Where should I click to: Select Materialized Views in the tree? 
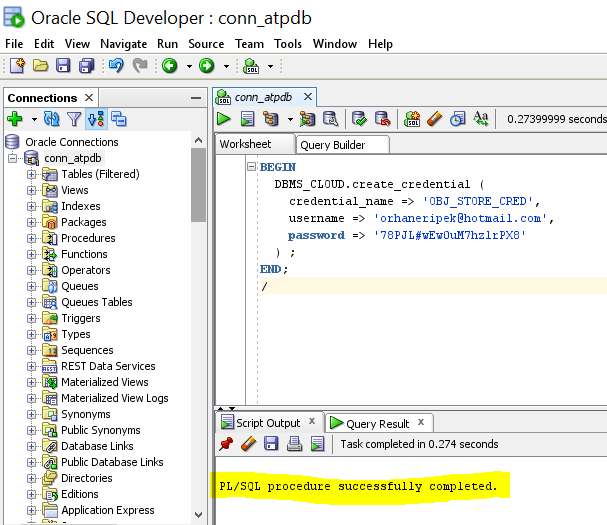pyautogui.click(x=104, y=382)
